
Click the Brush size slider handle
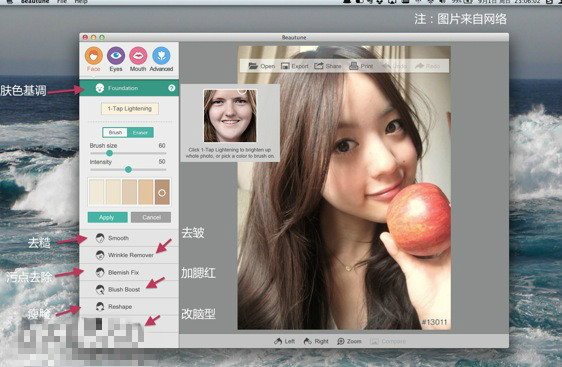(110, 153)
